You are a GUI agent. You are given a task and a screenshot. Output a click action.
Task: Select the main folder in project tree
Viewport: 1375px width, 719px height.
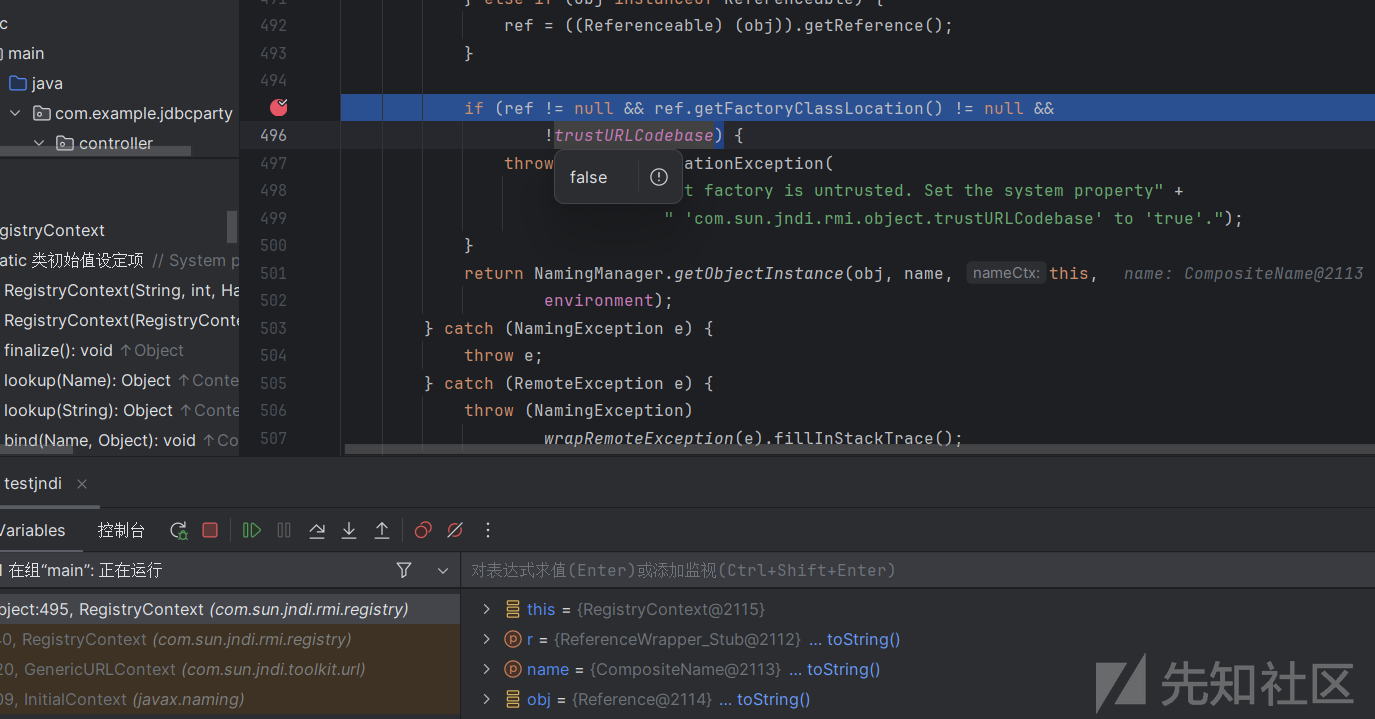26,53
